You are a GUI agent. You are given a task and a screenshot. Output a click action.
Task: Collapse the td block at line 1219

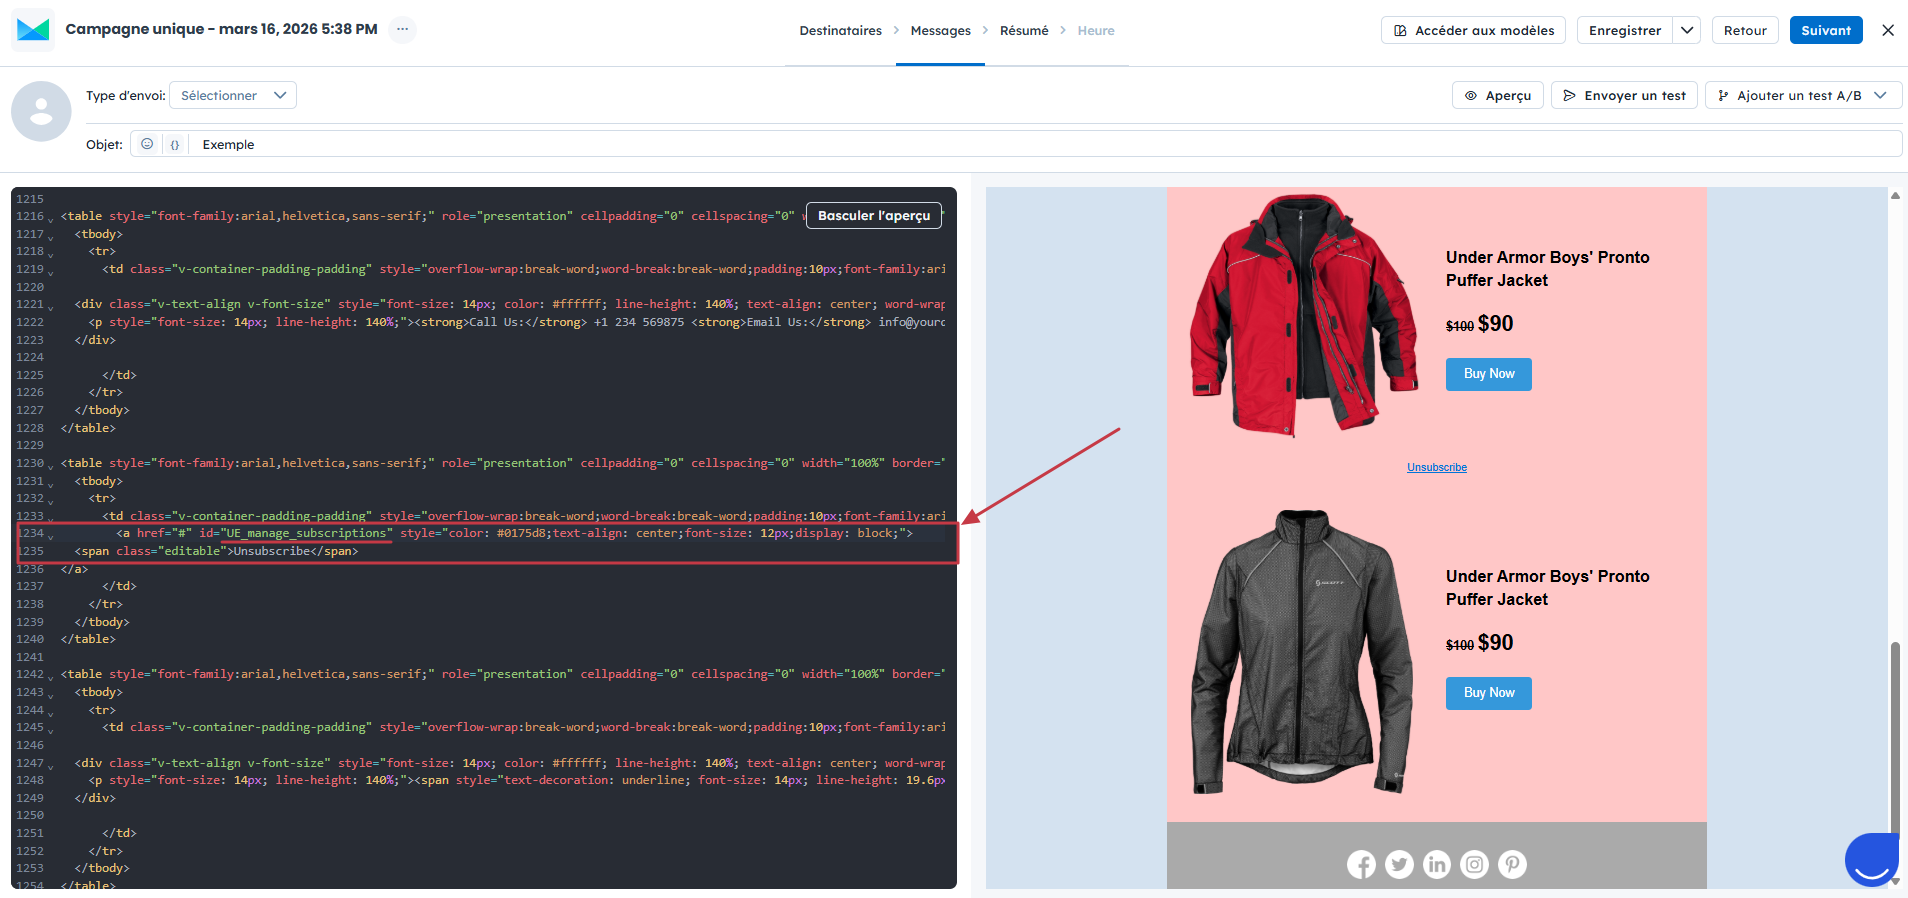click(51, 271)
